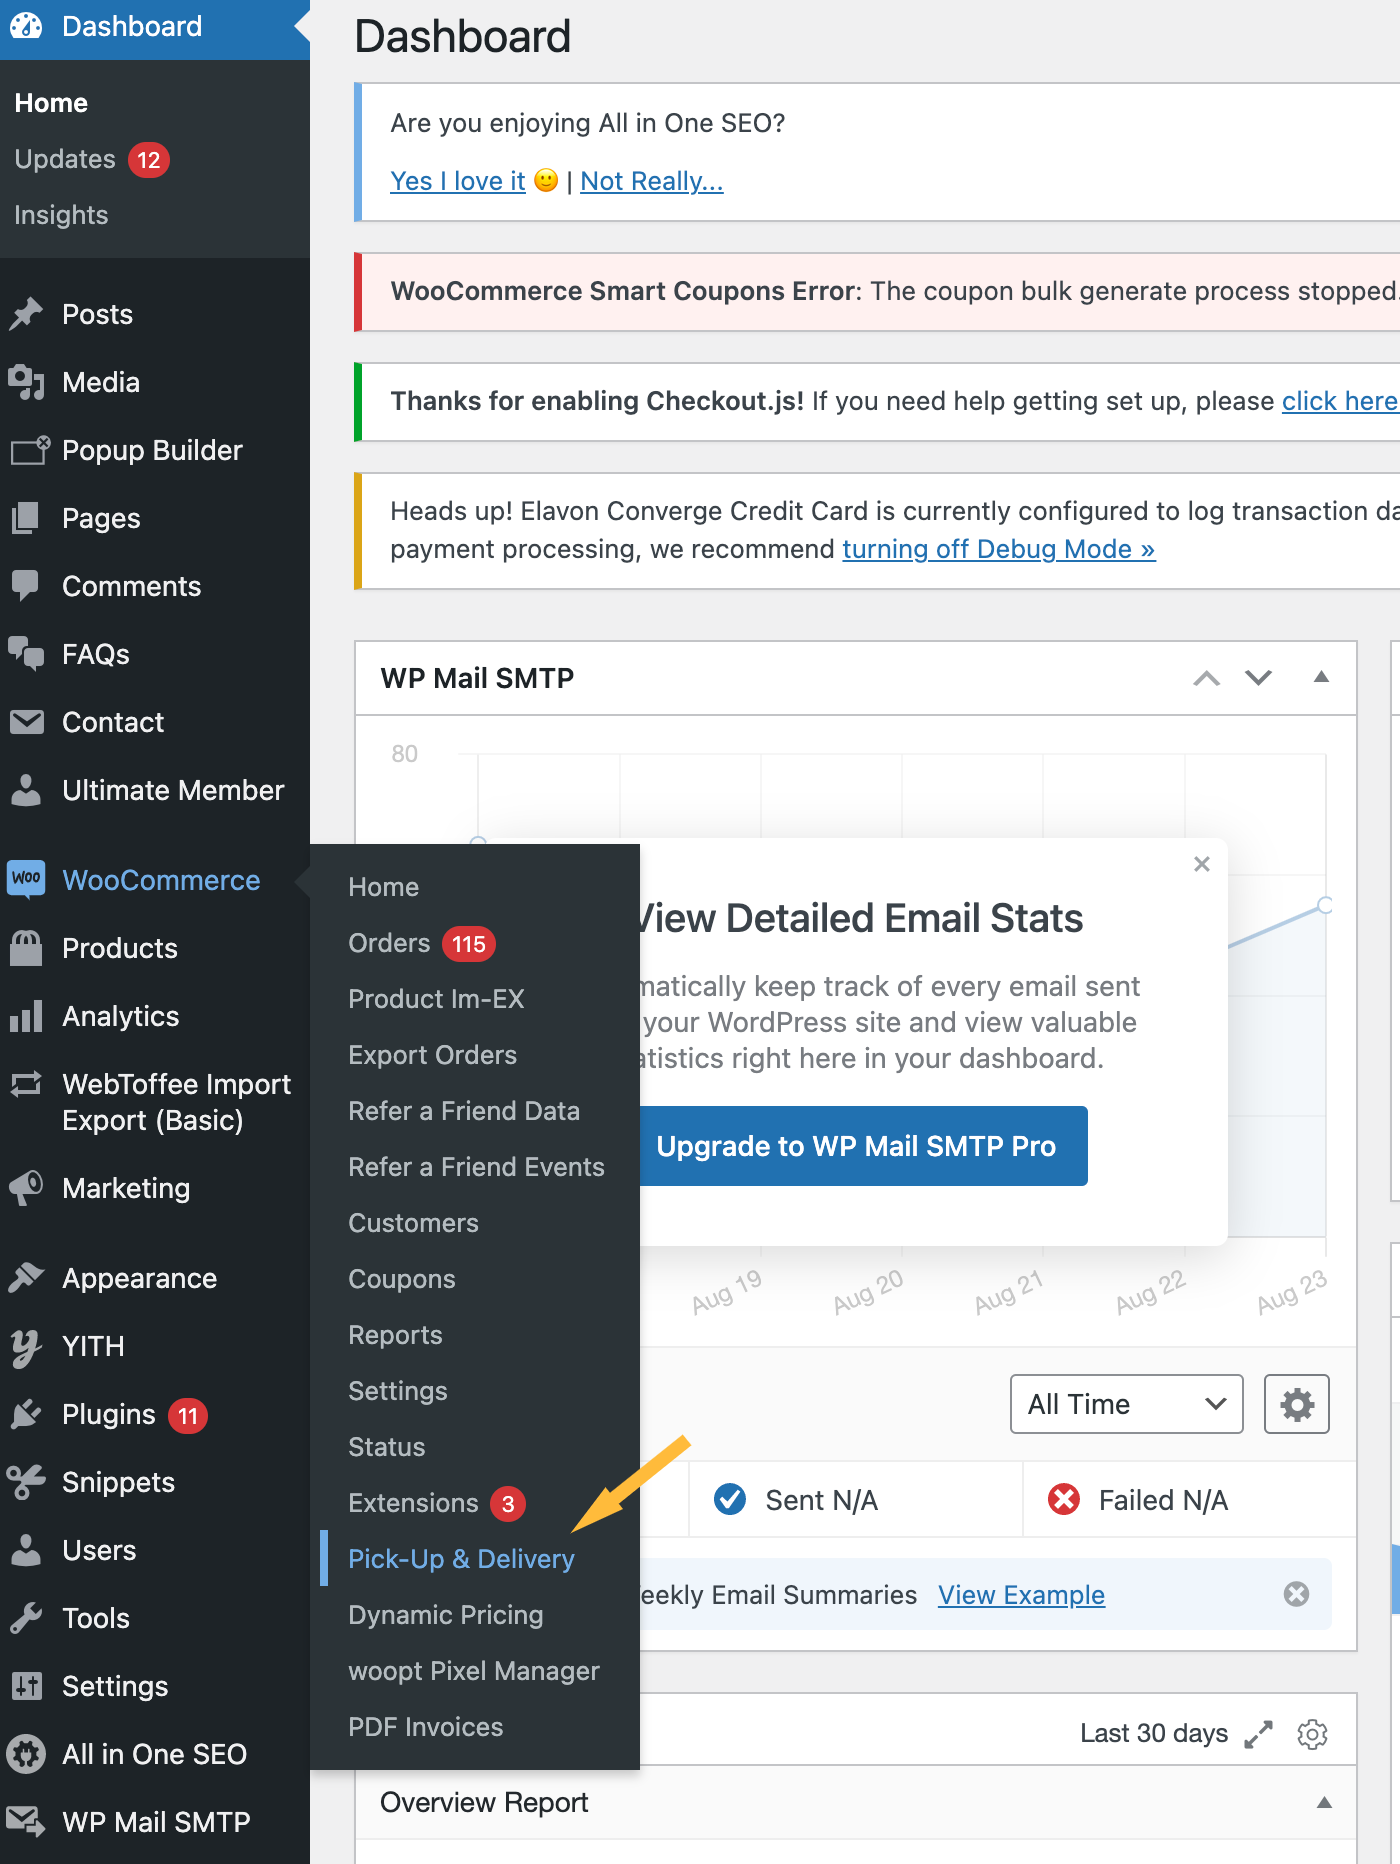Image resolution: width=1400 pixels, height=1864 pixels.
Task: Click Upgrade to WP Mail SMTP Pro
Action: (856, 1146)
